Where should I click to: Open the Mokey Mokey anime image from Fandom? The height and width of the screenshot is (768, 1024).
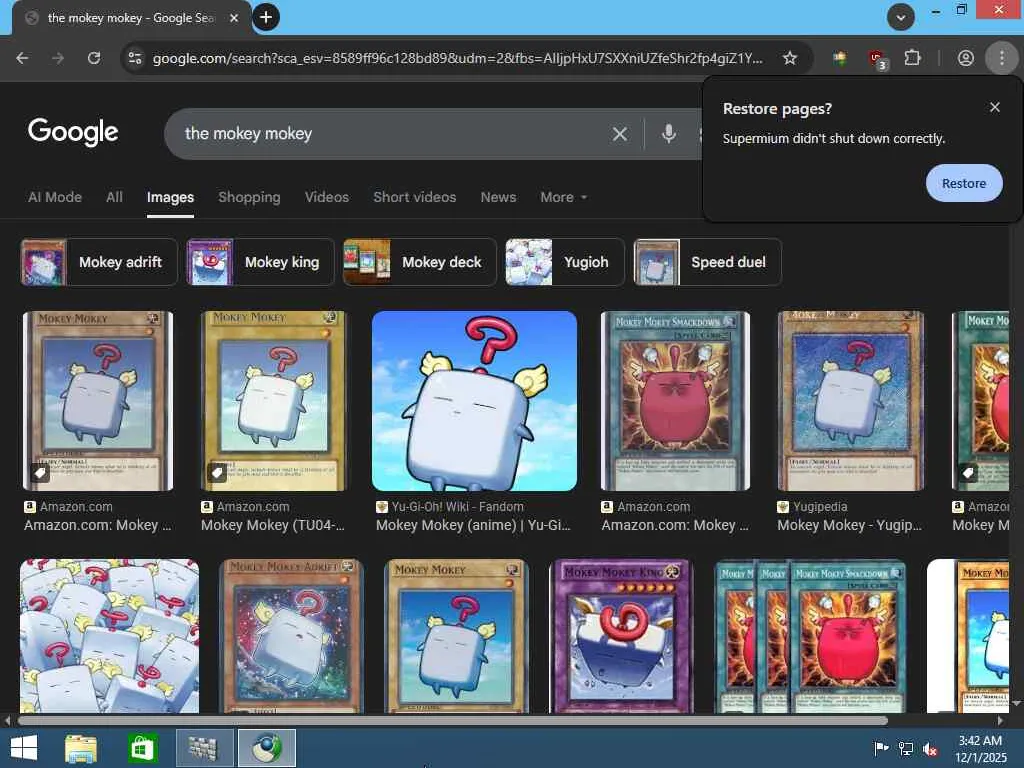coord(474,401)
